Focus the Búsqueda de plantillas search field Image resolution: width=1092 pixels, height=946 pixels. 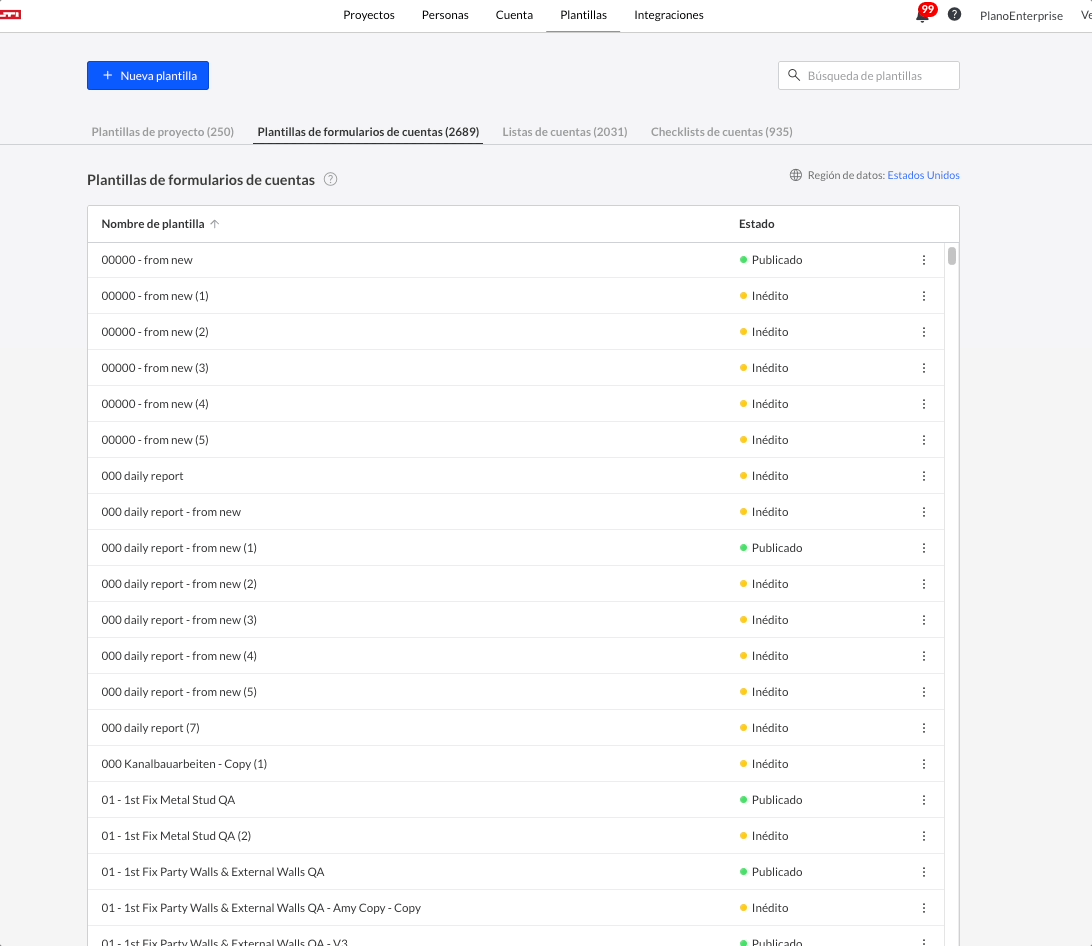[x=868, y=75]
